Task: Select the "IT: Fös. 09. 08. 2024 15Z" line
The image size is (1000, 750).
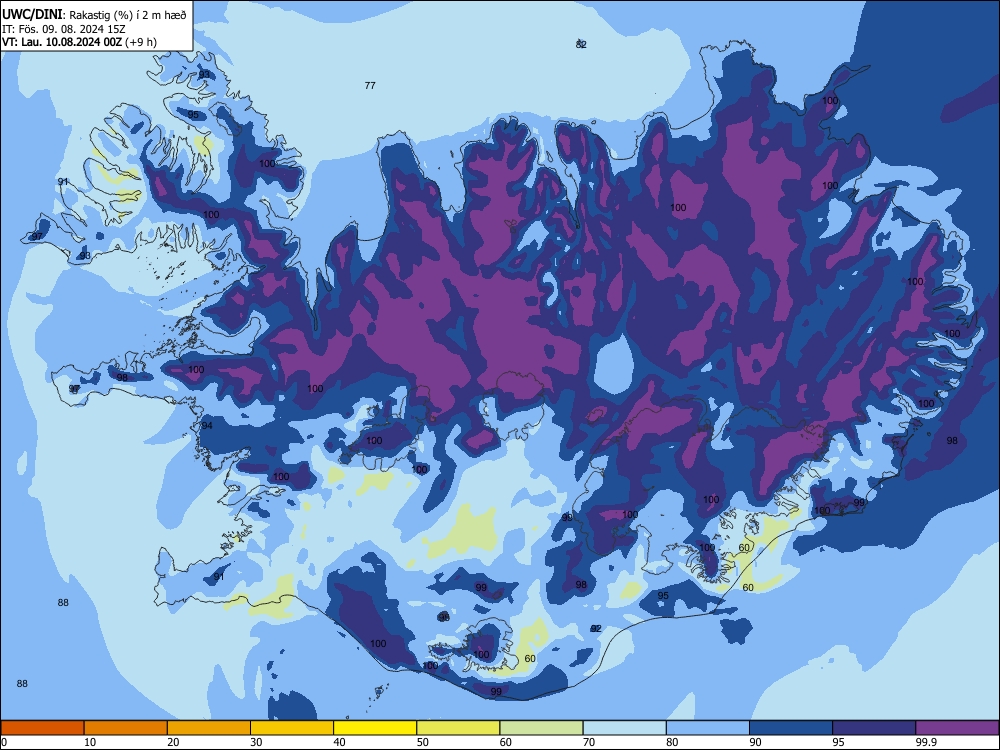Action: pos(64,29)
